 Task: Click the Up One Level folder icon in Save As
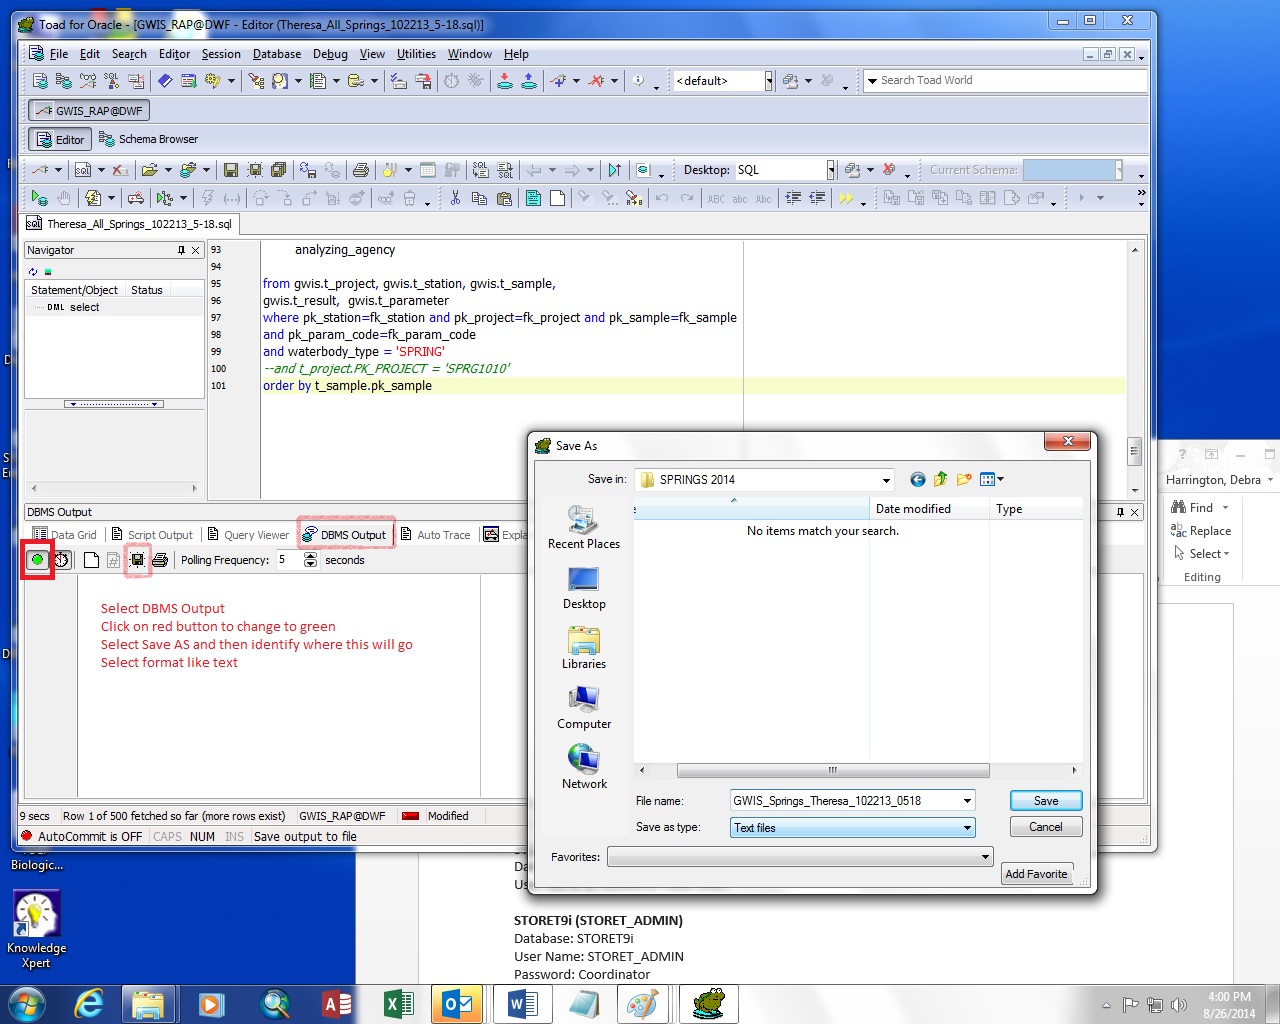click(x=941, y=479)
